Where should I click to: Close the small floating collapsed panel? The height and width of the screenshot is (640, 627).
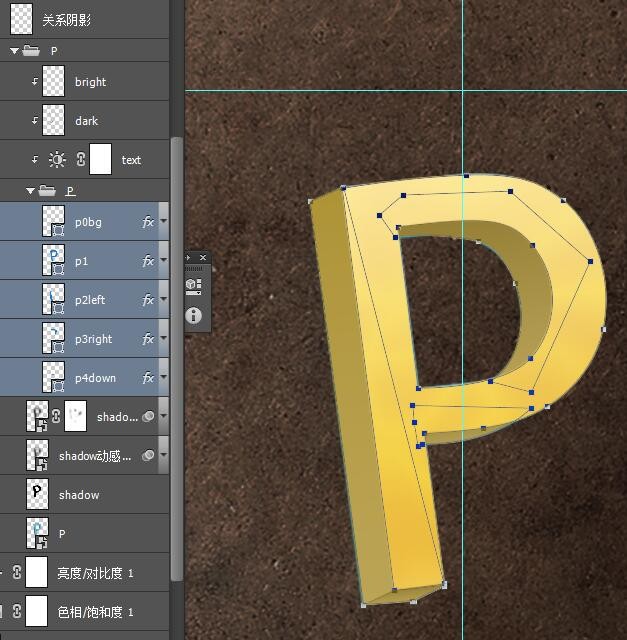[x=203, y=258]
